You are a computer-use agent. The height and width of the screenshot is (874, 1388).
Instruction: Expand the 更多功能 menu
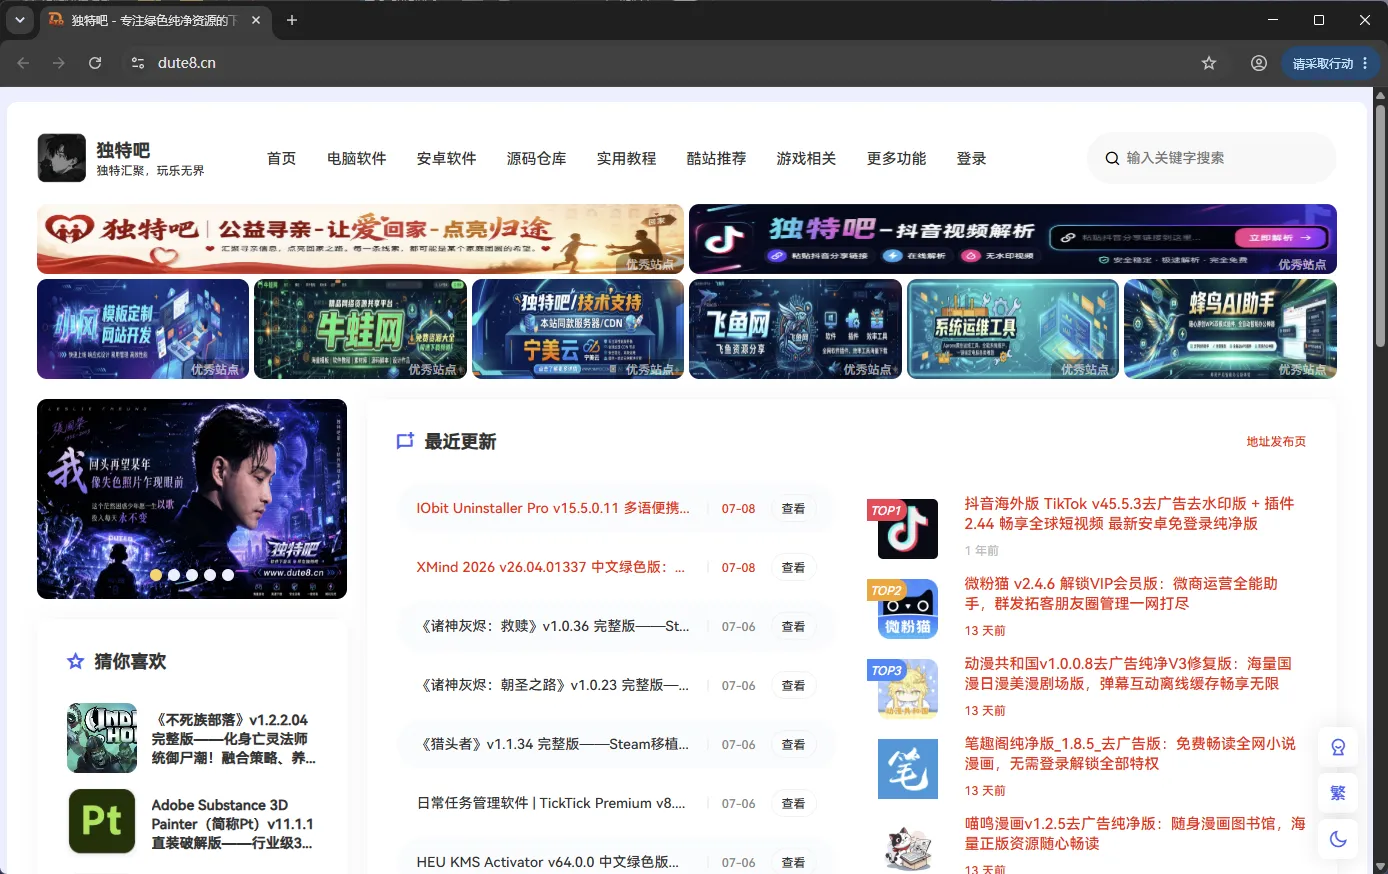[x=897, y=158]
